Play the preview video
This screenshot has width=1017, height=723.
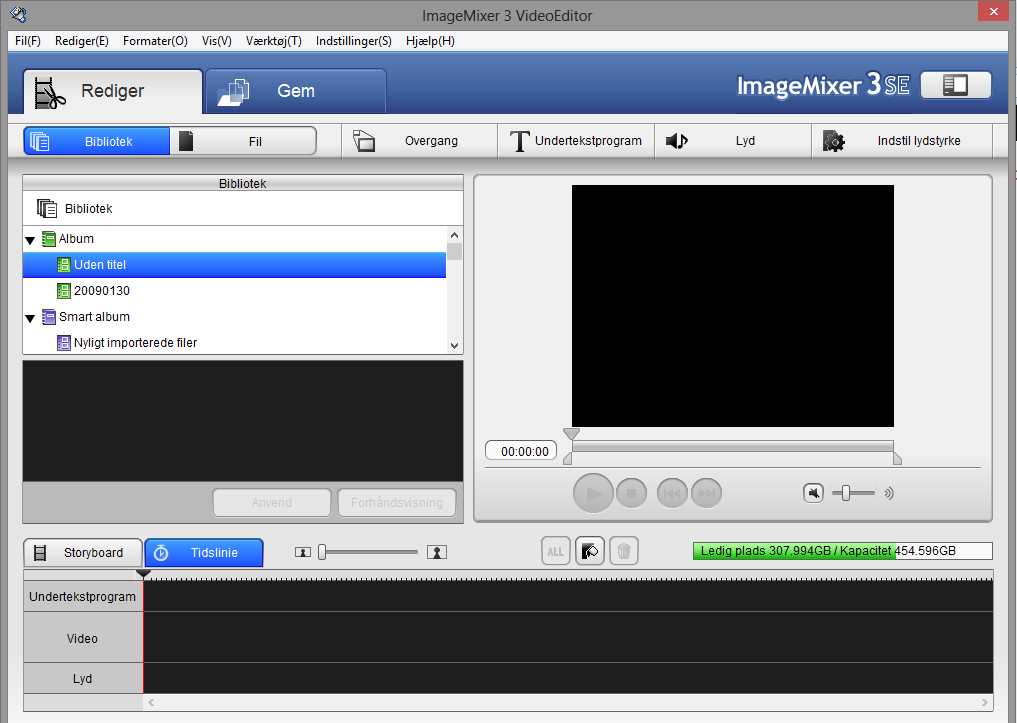point(593,493)
